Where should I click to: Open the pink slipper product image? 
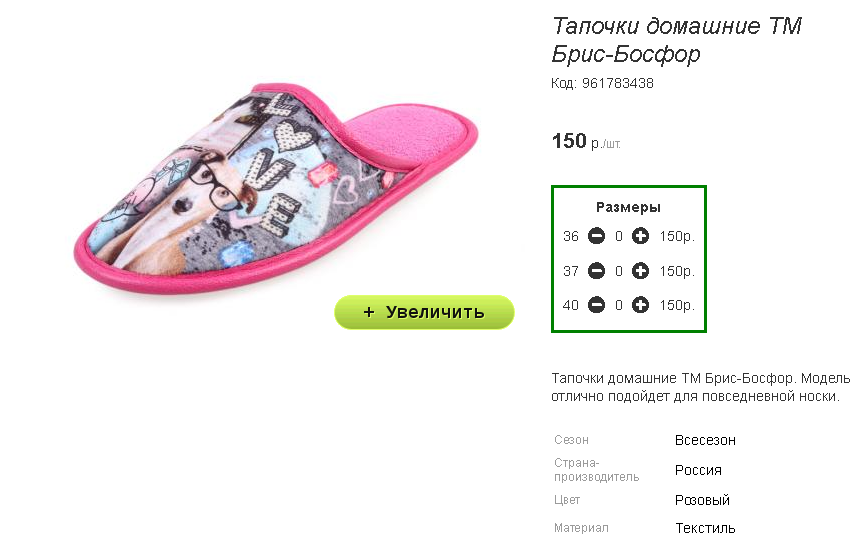click(275, 190)
